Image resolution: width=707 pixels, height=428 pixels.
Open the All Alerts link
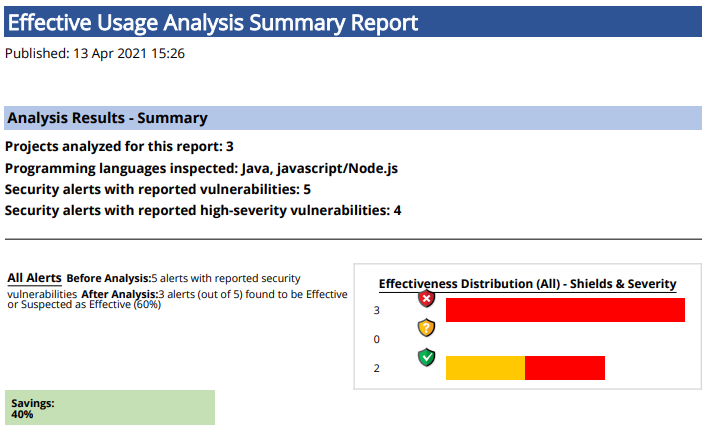[x=34, y=278]
